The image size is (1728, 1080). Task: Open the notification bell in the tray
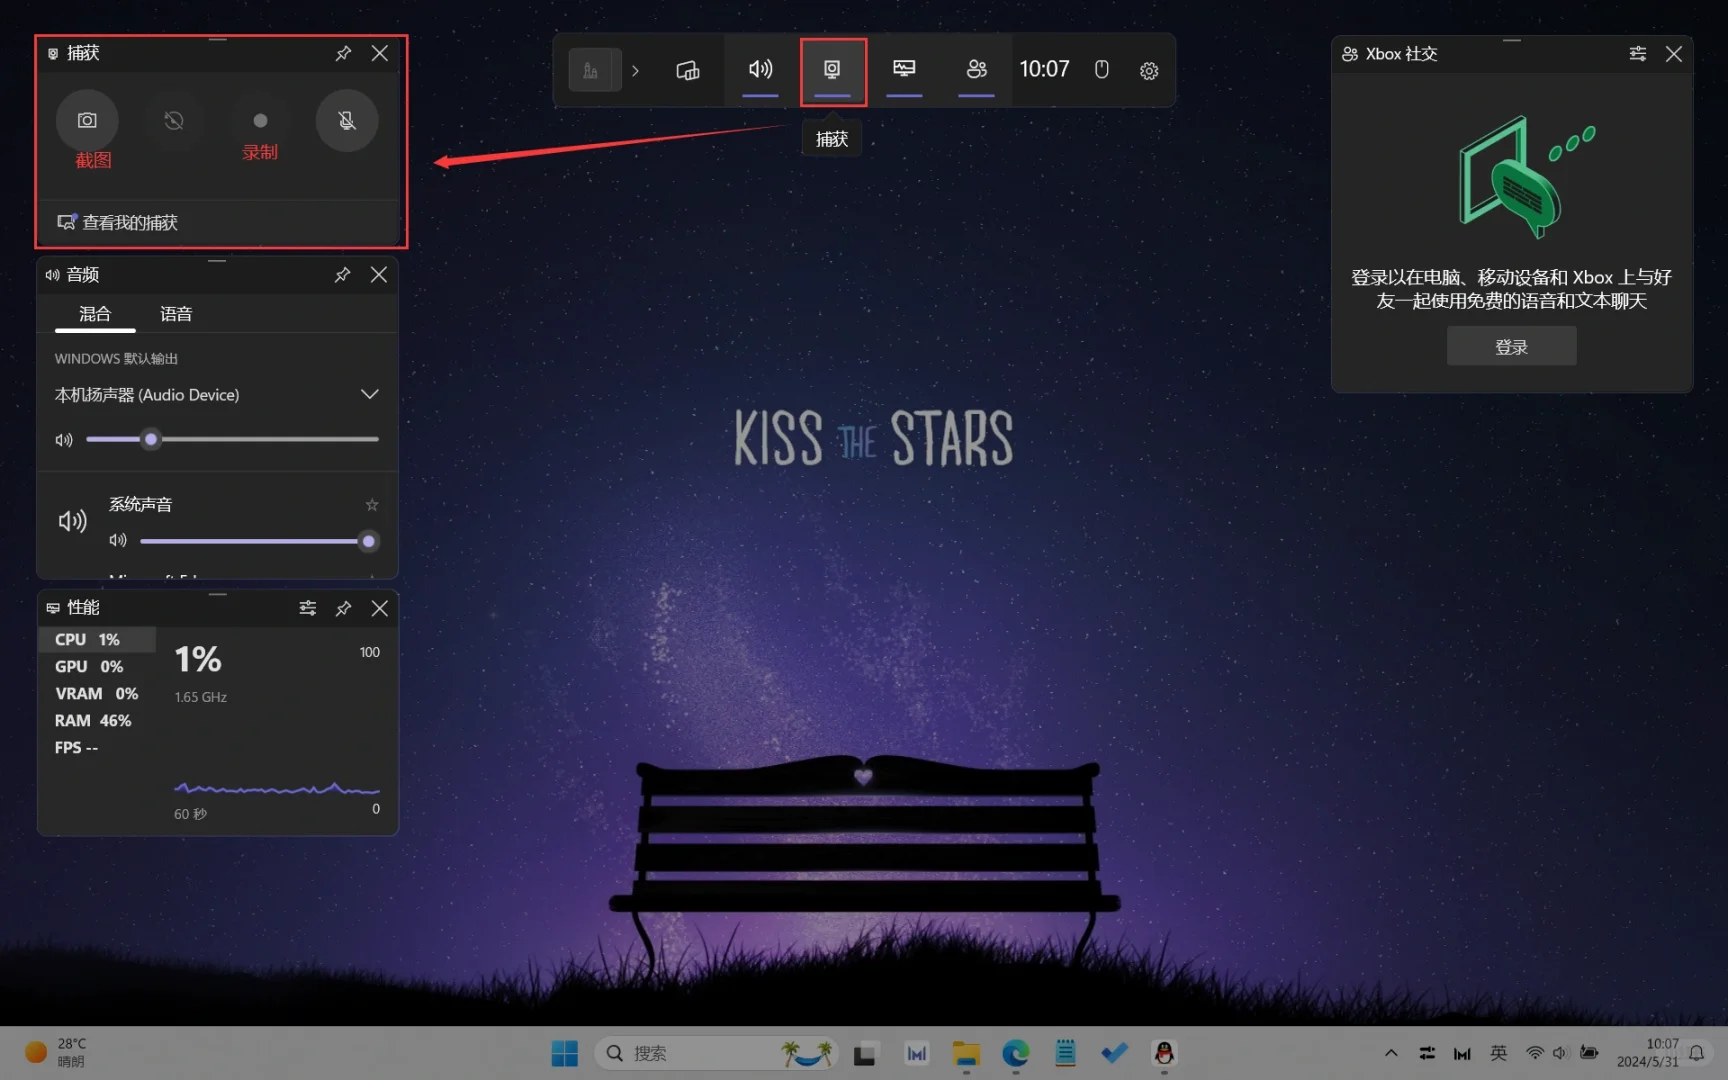click(x=1697, y=1053)
